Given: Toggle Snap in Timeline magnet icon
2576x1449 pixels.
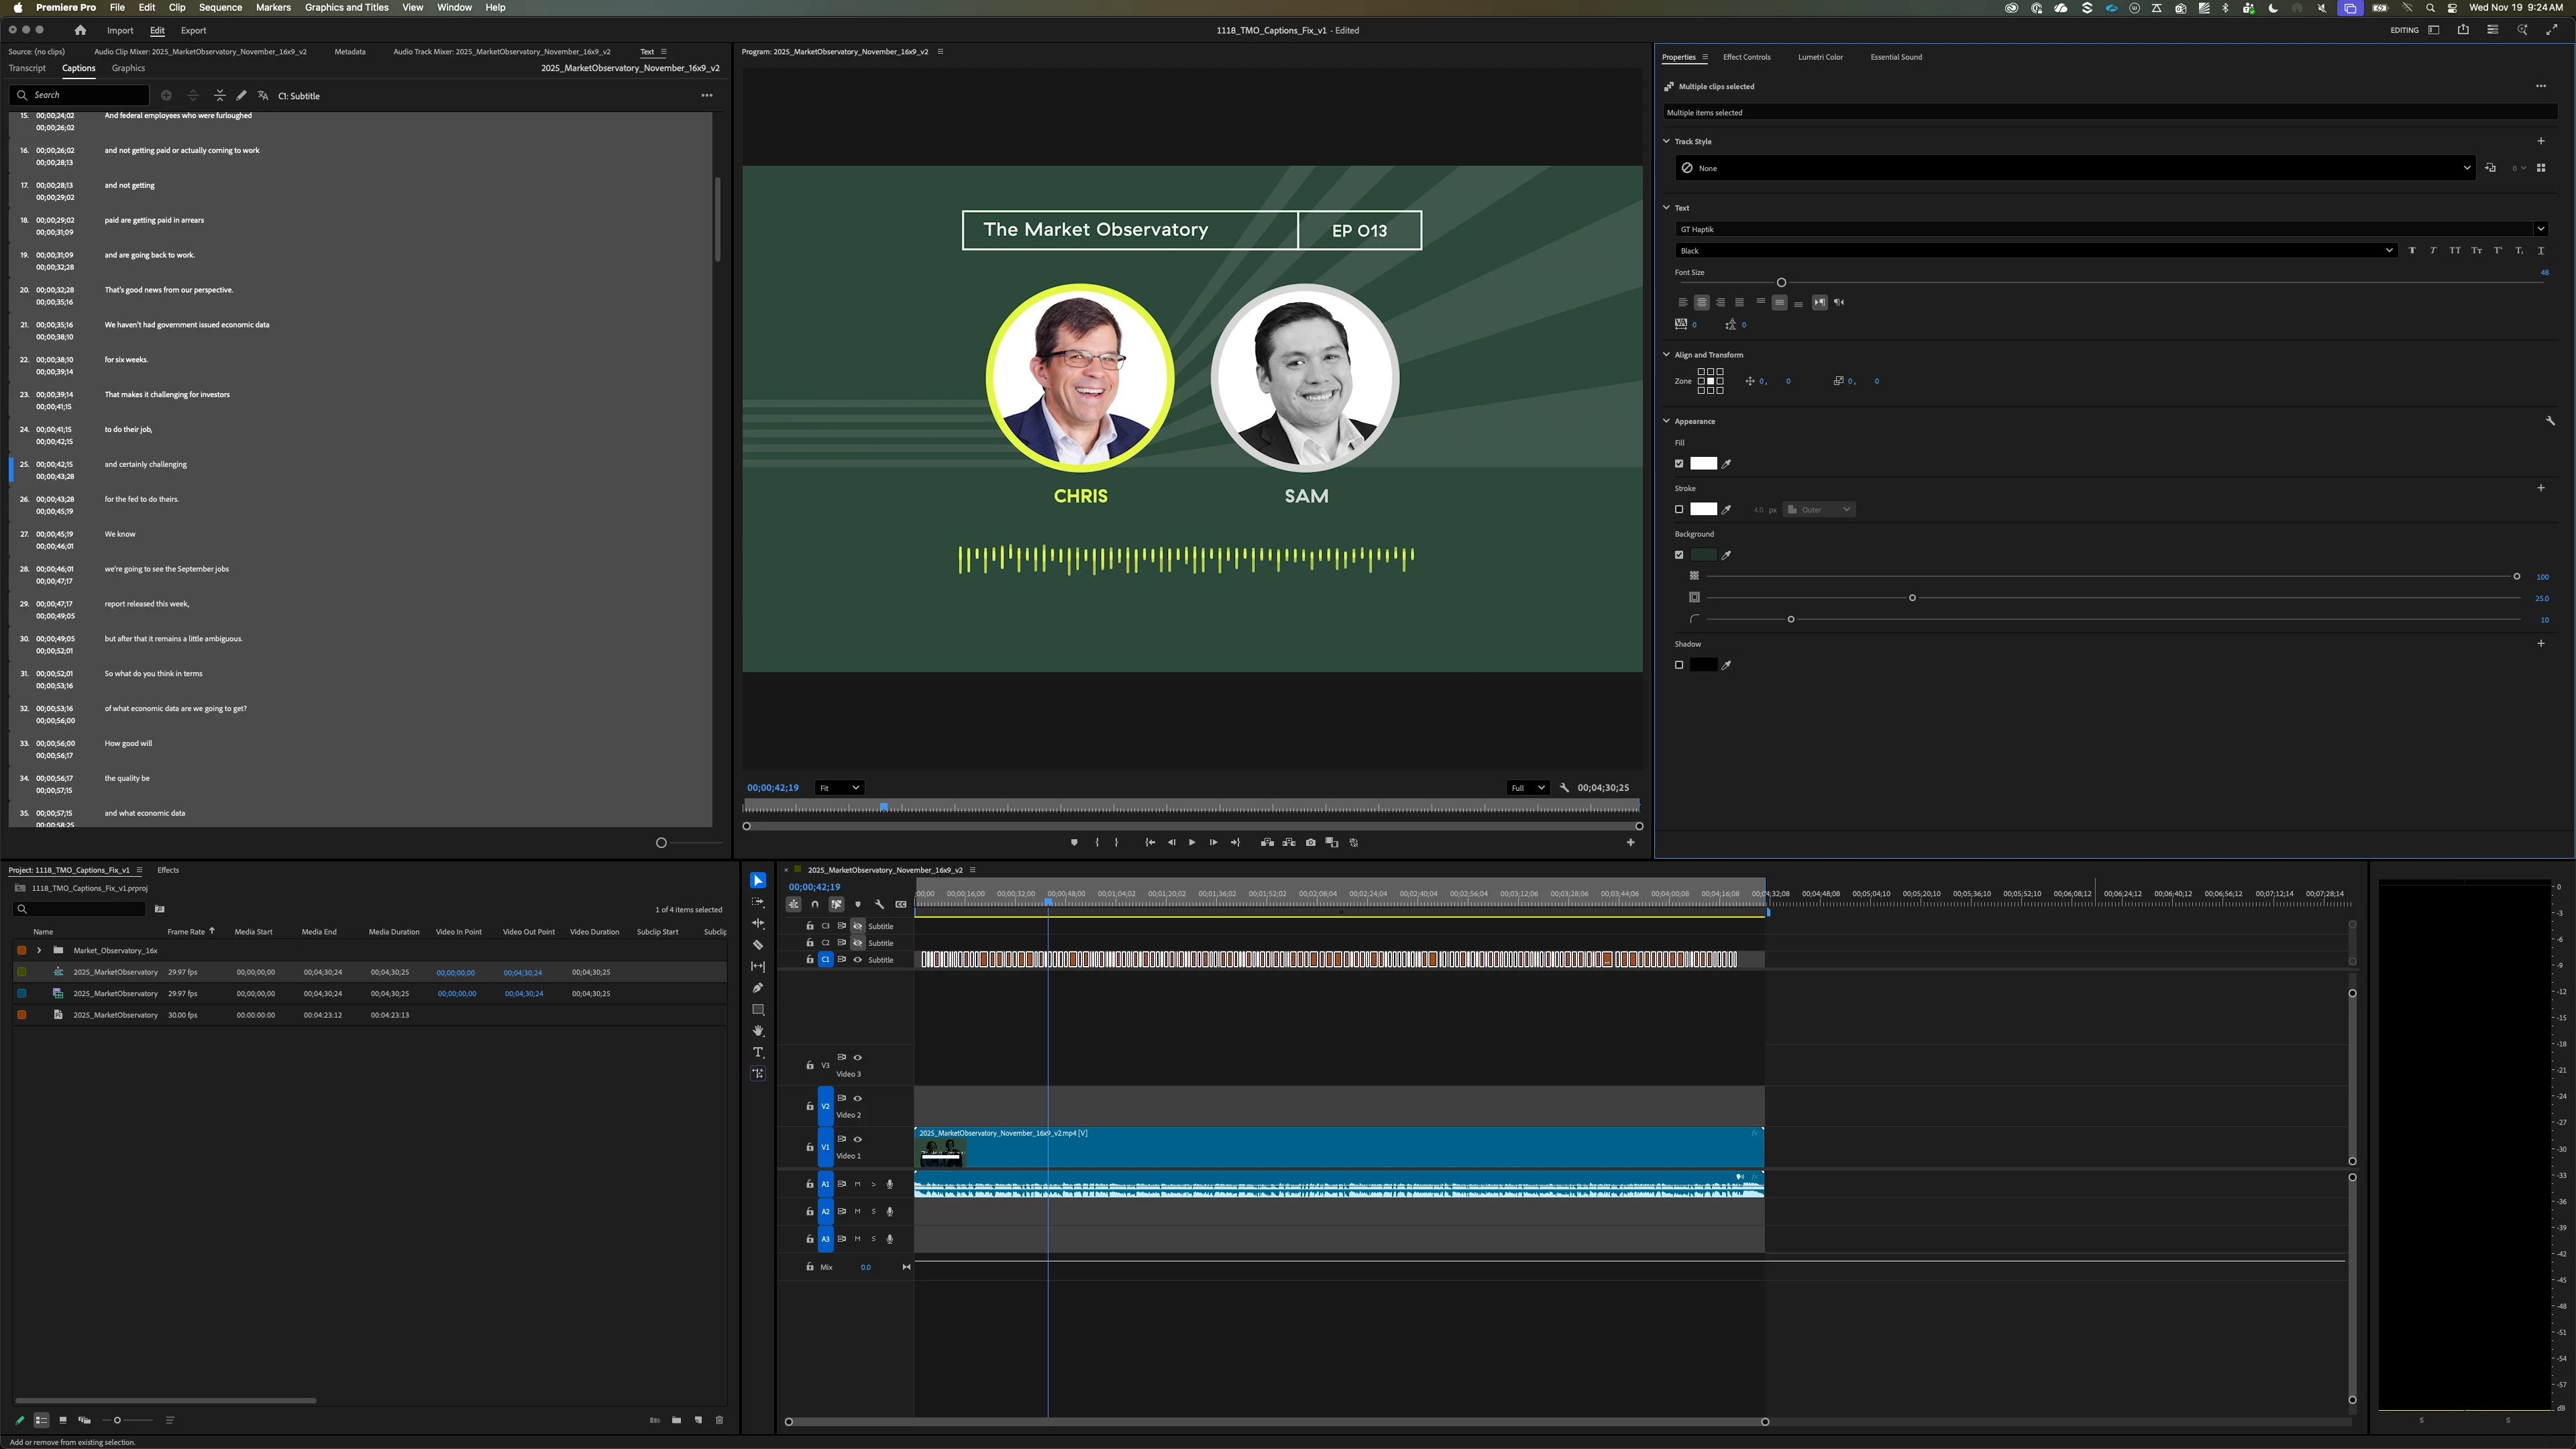Looking at the screenshot, I should (815, 904).
